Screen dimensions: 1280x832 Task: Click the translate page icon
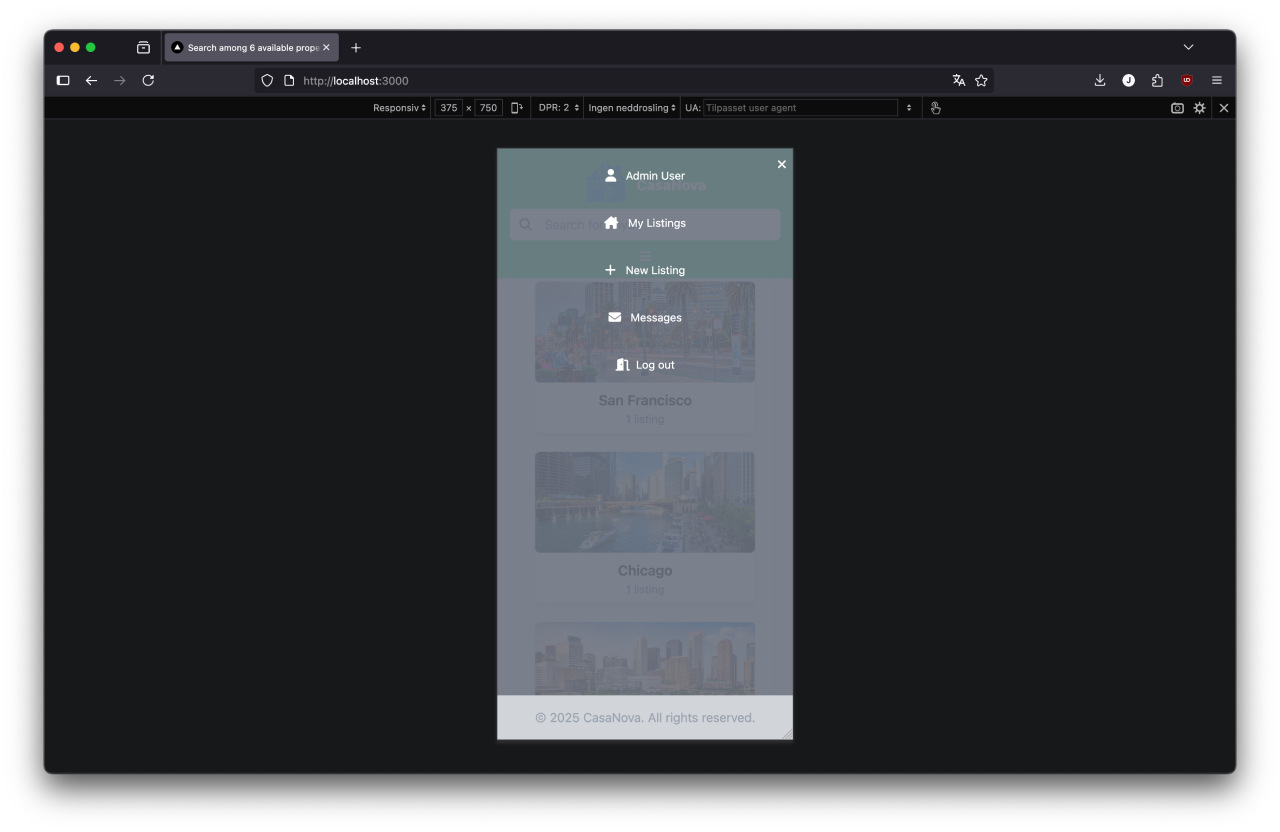click(958, 80)
